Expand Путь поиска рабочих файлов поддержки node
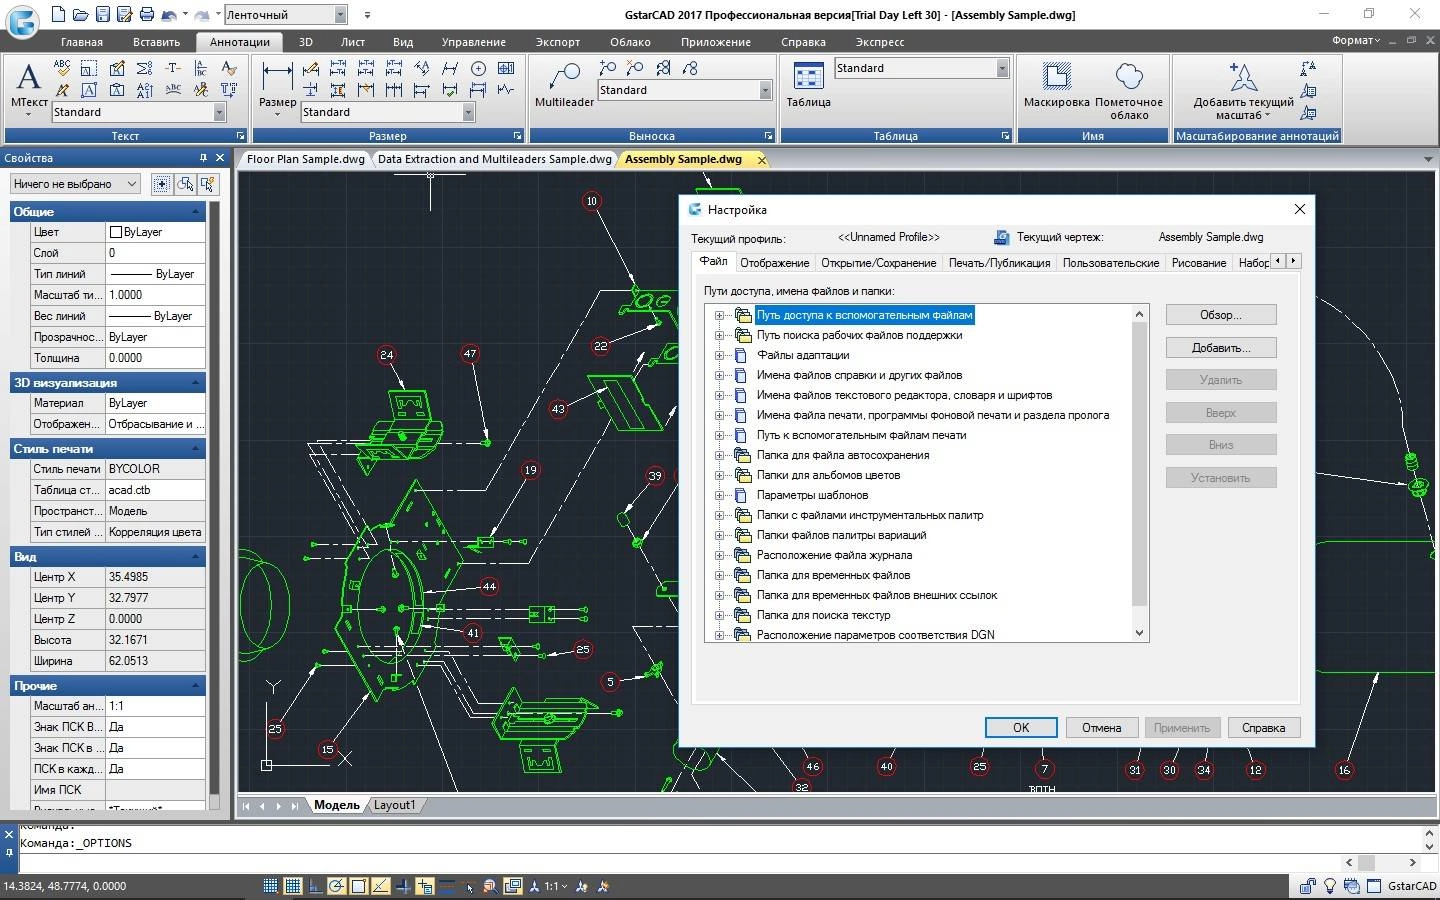Screen dimensions: 1440x900 [719, 335]
